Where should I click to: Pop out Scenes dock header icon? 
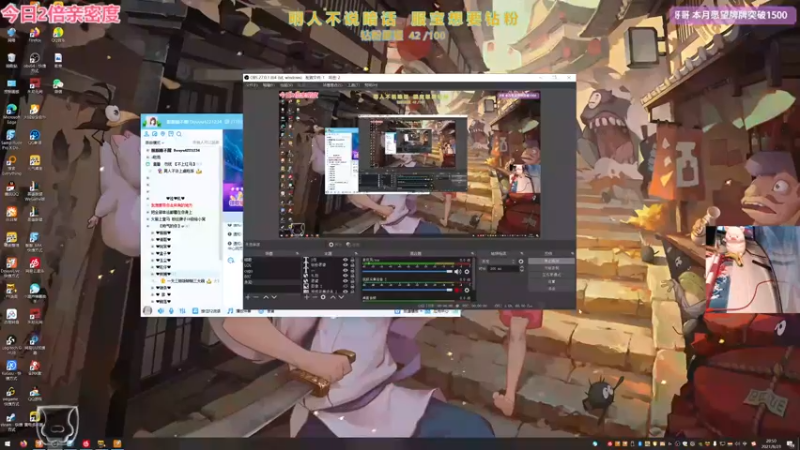click(297, 254)
